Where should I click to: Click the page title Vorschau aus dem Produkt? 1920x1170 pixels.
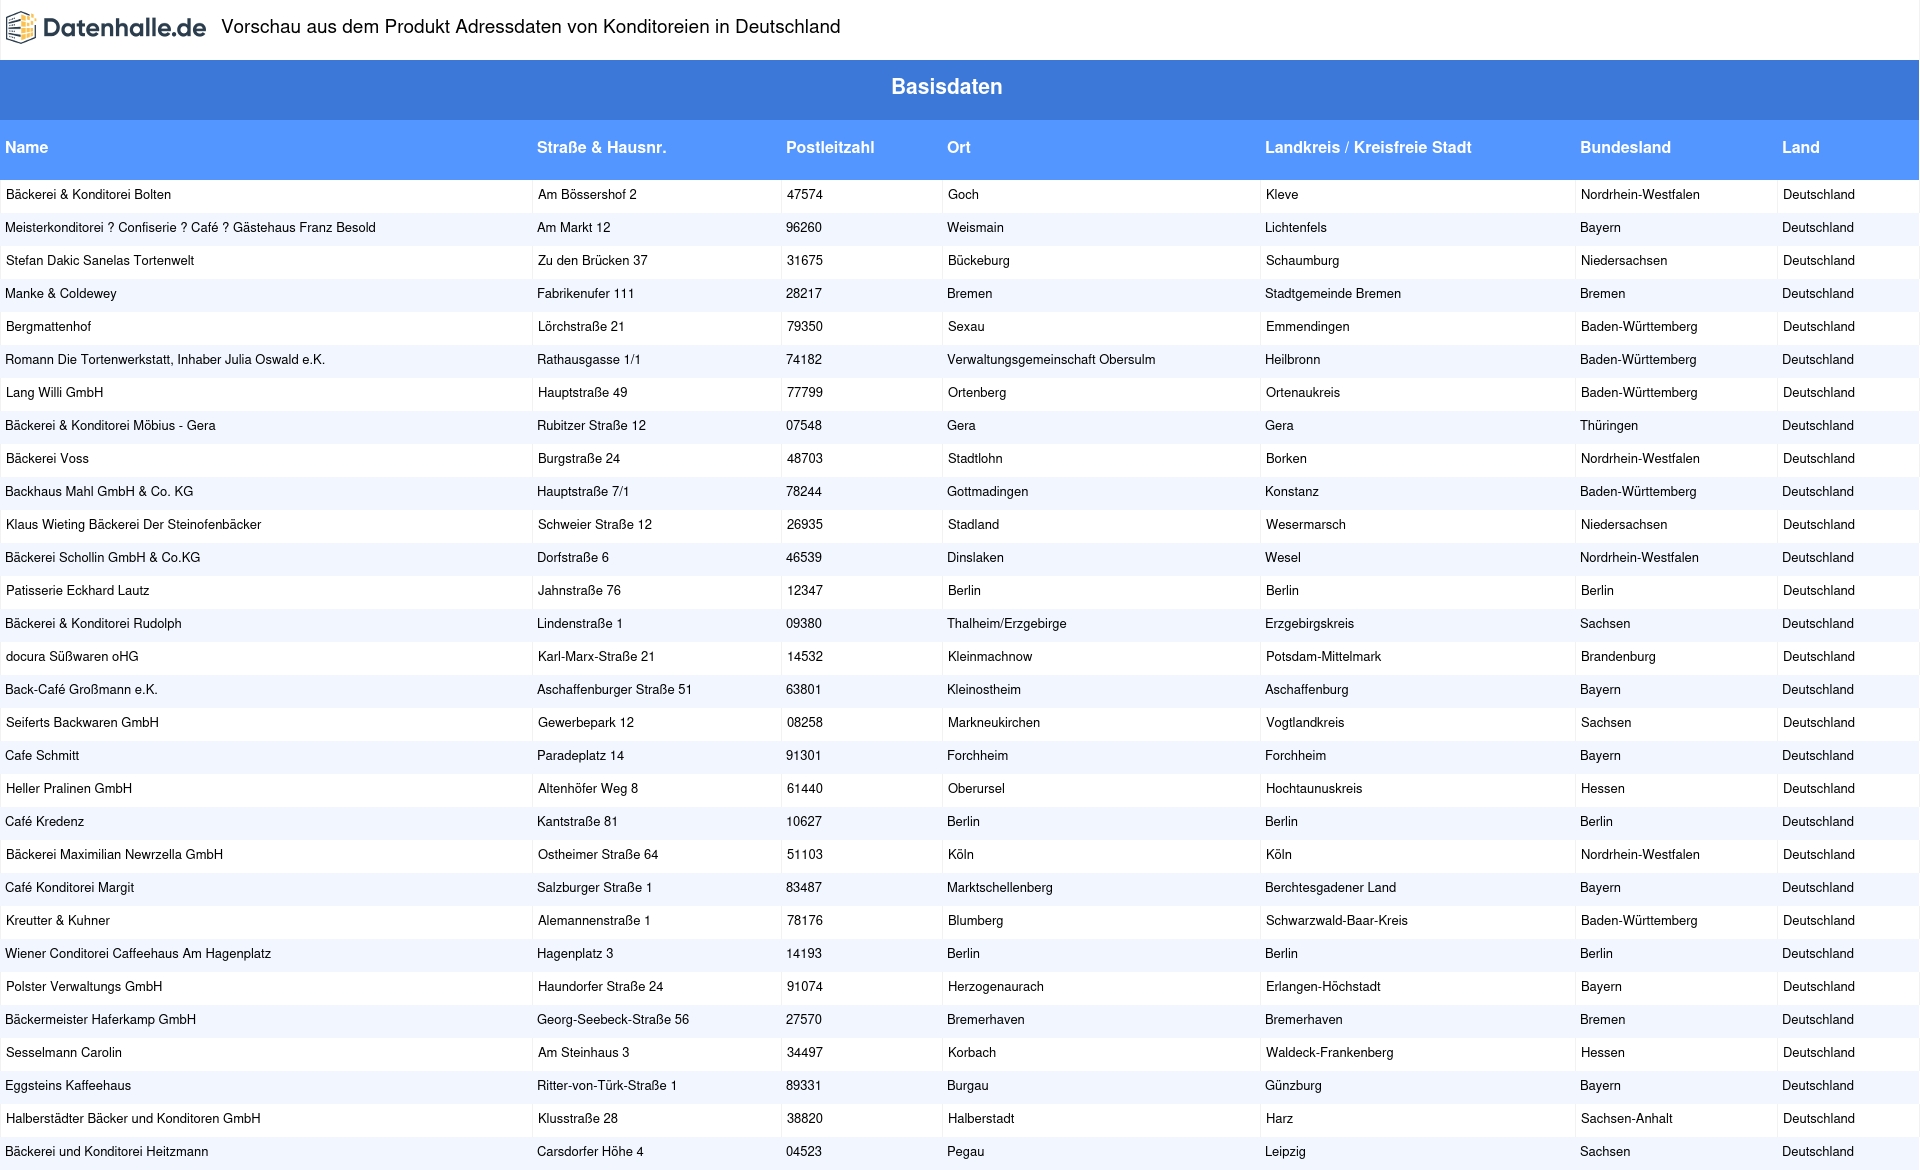coord(530,27)
